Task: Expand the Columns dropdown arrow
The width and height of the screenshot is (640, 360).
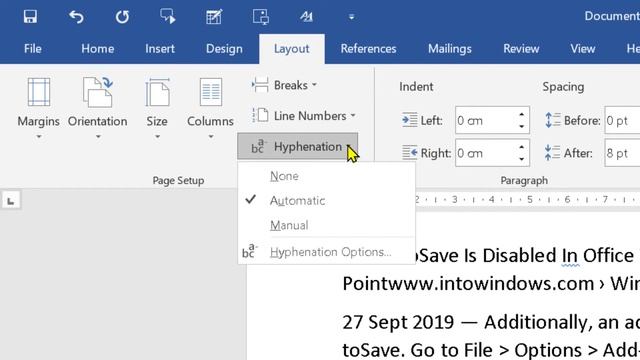Action: (x=211, y=137)
